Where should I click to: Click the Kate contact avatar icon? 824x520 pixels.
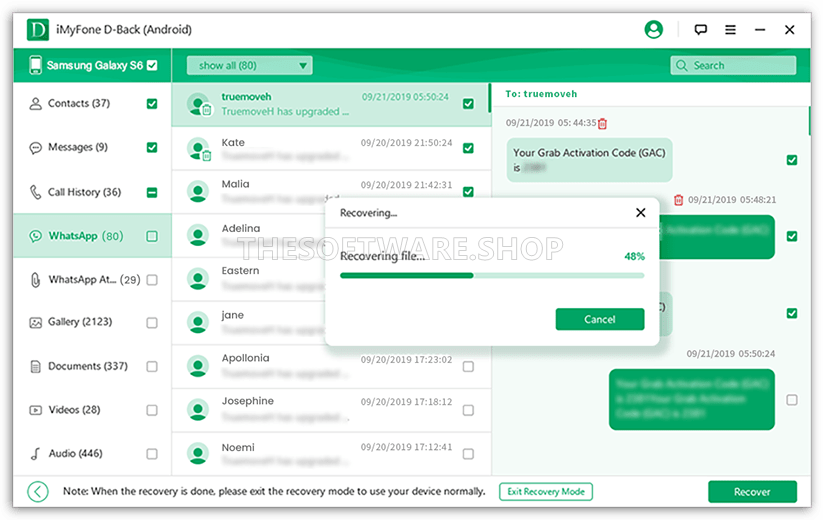[x=198, y=149]
